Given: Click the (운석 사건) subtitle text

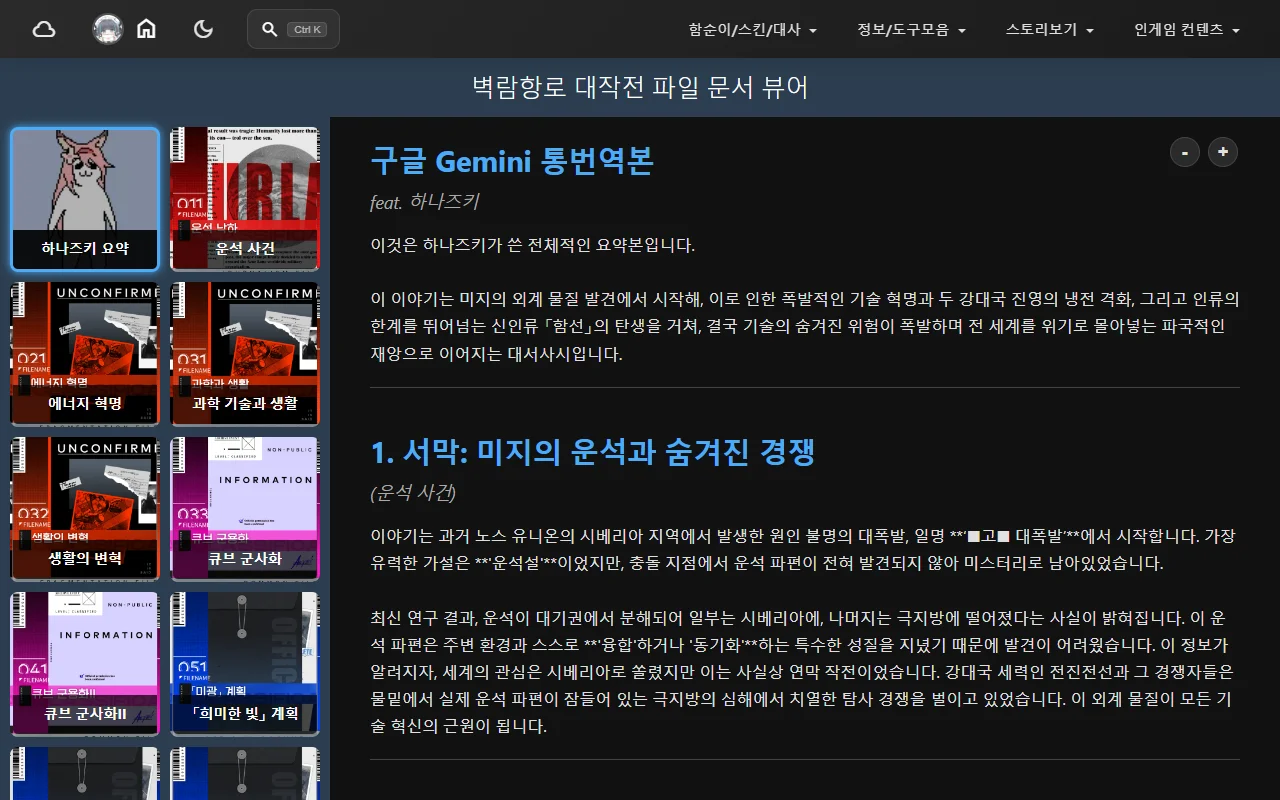Looking at the screenshot, I should [x=413, y=493].
